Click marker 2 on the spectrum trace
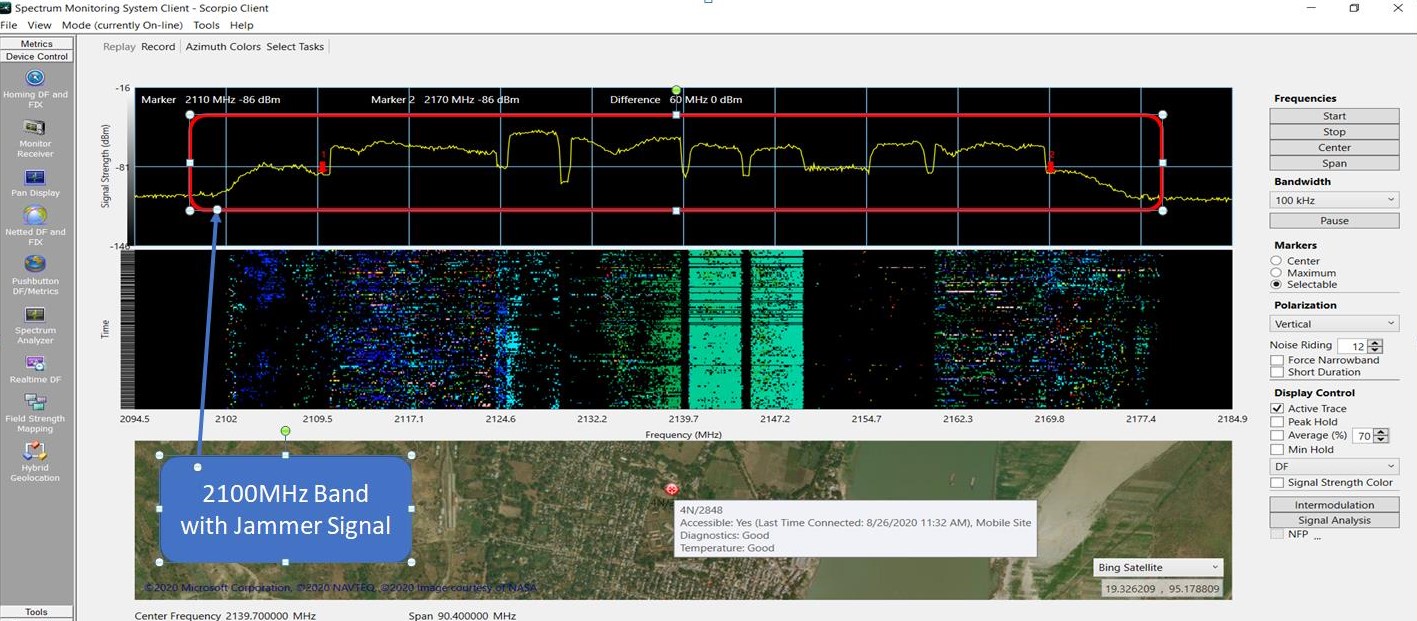The image size is (1417, 621). tap(1051, 165)
